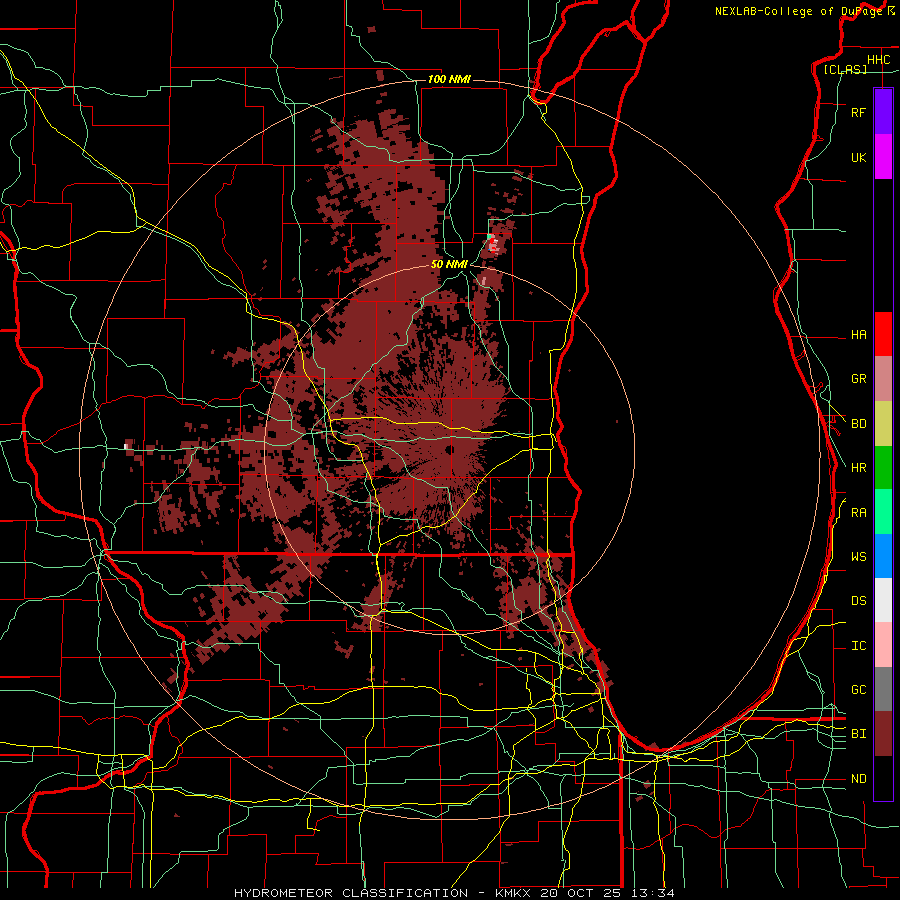Click the DS white legend swatch

click(883, 600)
